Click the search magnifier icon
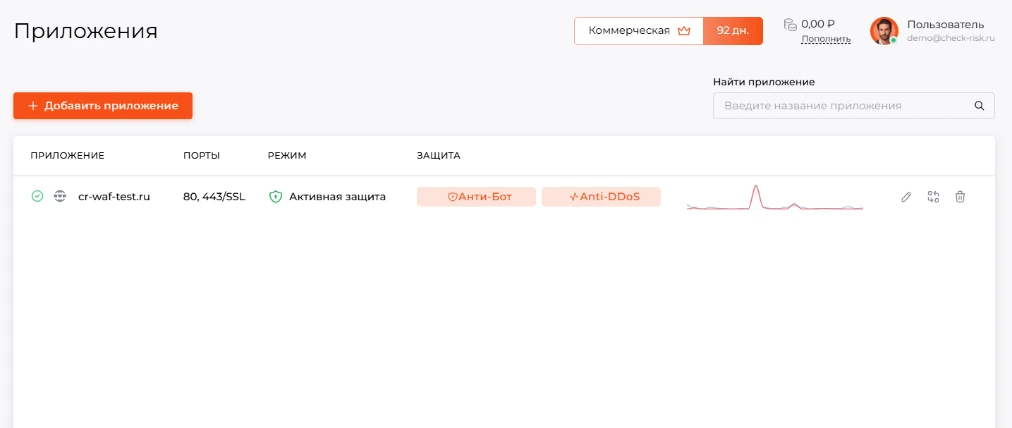The width and height of the screenshot is (1012, 428). pyautogui.click(x=979, y=106)
